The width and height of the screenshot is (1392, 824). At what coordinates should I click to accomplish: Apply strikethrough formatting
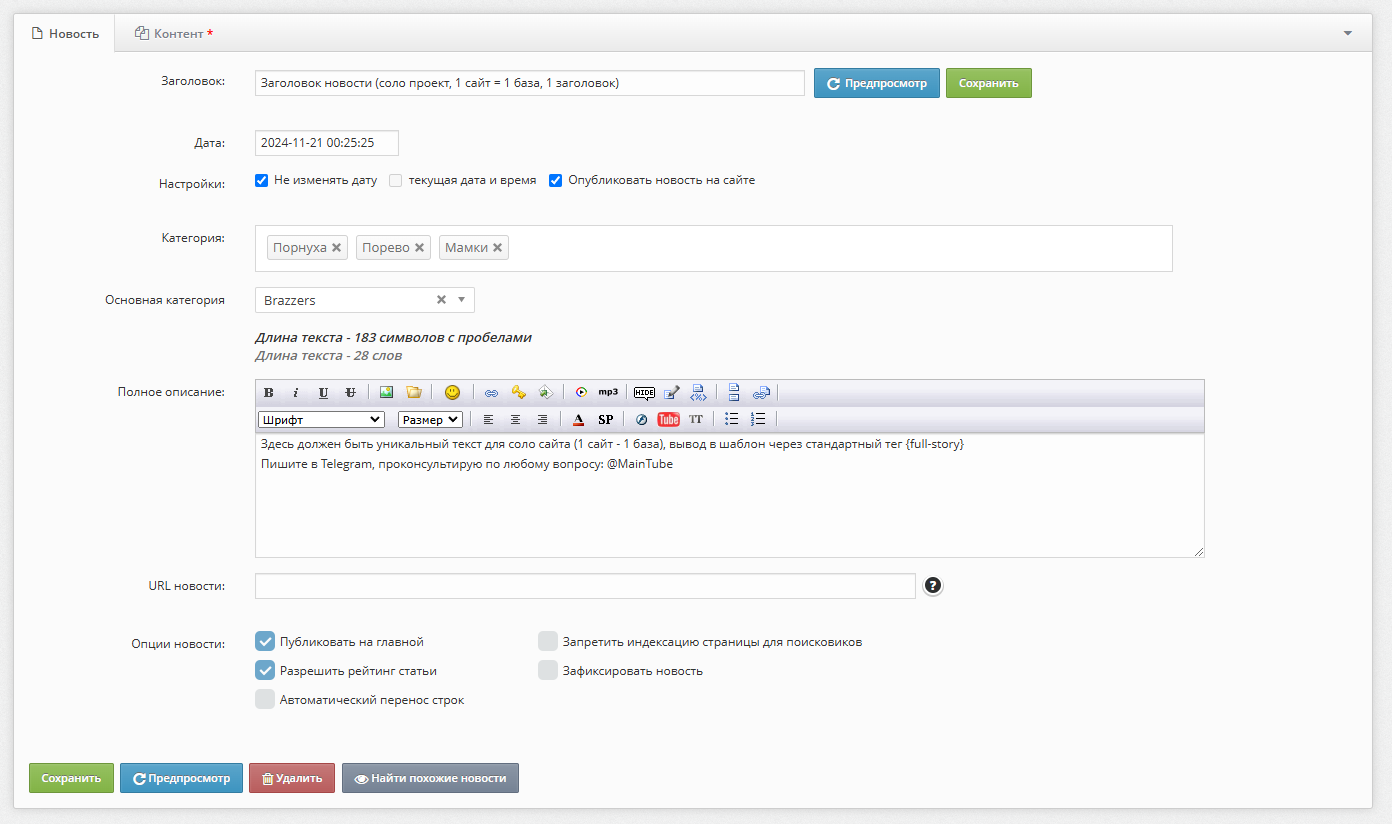[350, 392]
